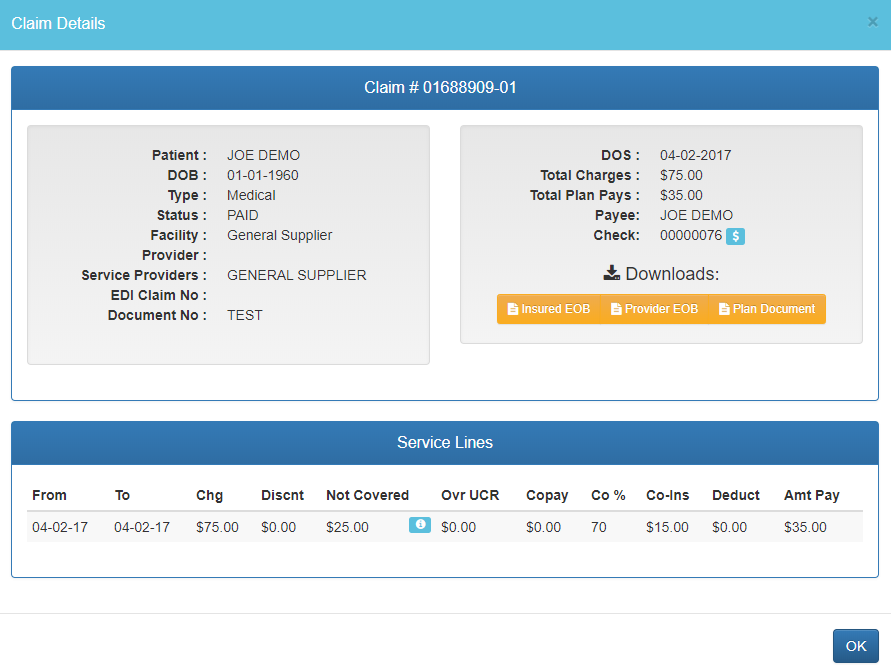891x669 pixels.
Task: Select the Chg cell $75.00
Action: coord(217,527)
